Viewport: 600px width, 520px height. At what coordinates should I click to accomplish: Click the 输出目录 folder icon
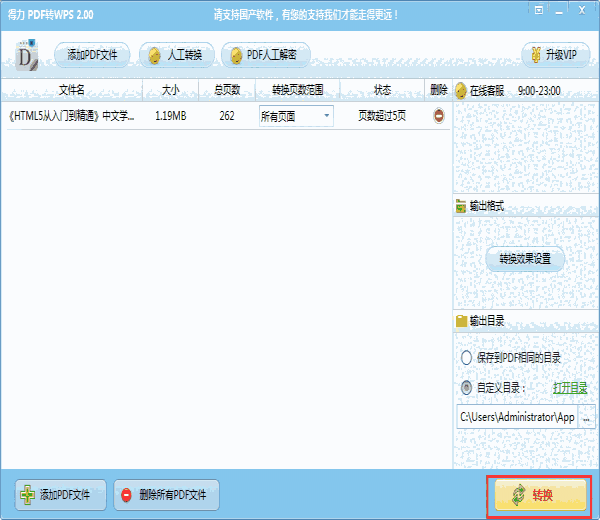(x=461, y=321)
